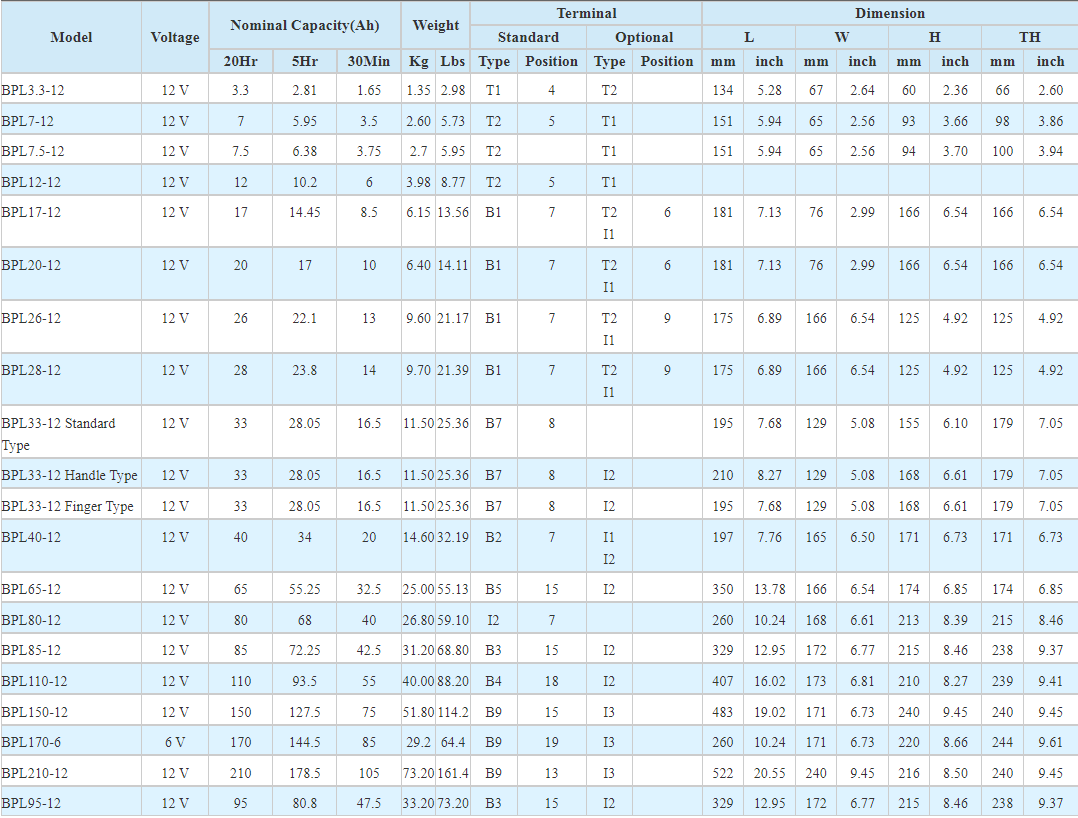The width and height of the screenshot is (1078, 818).
Task: Click the BPL33-12 Handle Type model cell
Action: 70,475
